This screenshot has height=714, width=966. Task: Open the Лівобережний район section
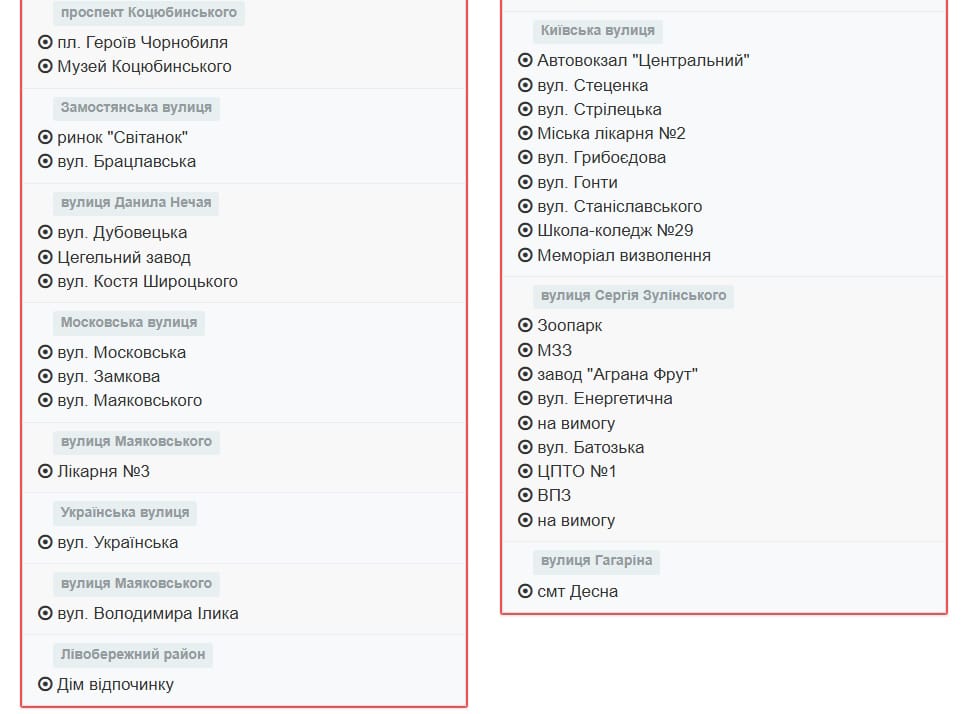click(134, 654)
